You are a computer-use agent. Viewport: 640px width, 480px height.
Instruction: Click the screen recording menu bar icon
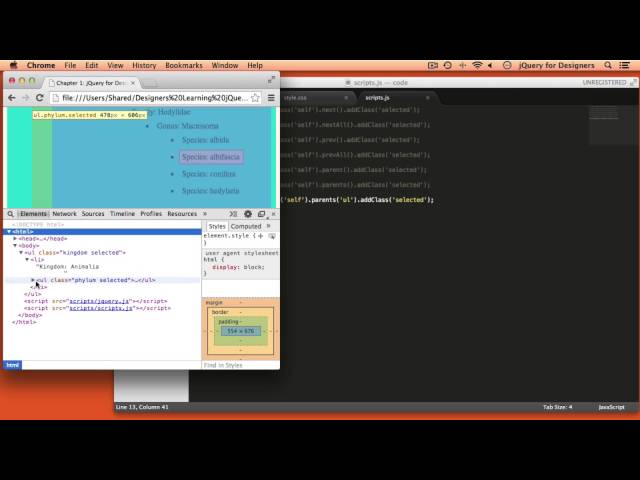pos(433,65)
